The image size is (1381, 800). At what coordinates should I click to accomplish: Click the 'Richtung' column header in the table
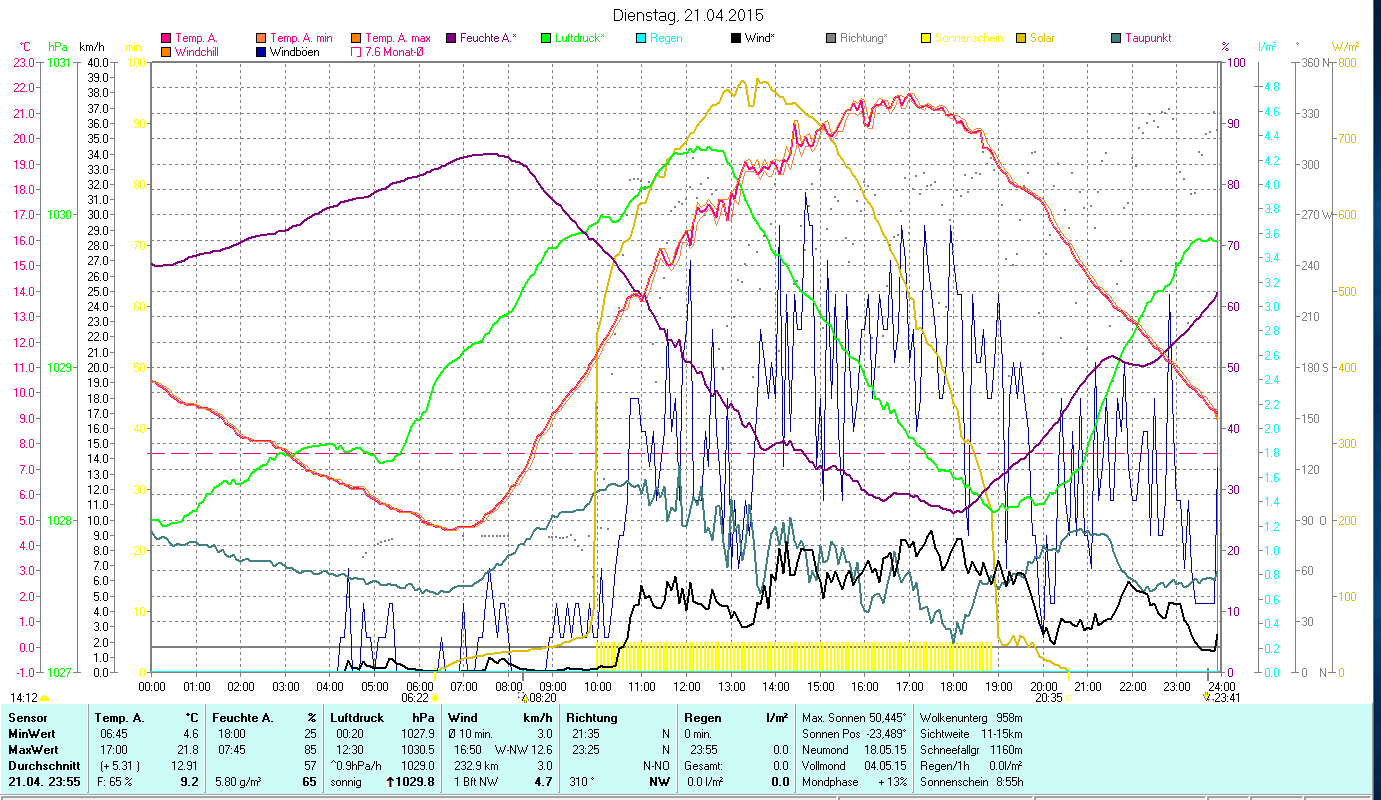[x=592, y=717]
